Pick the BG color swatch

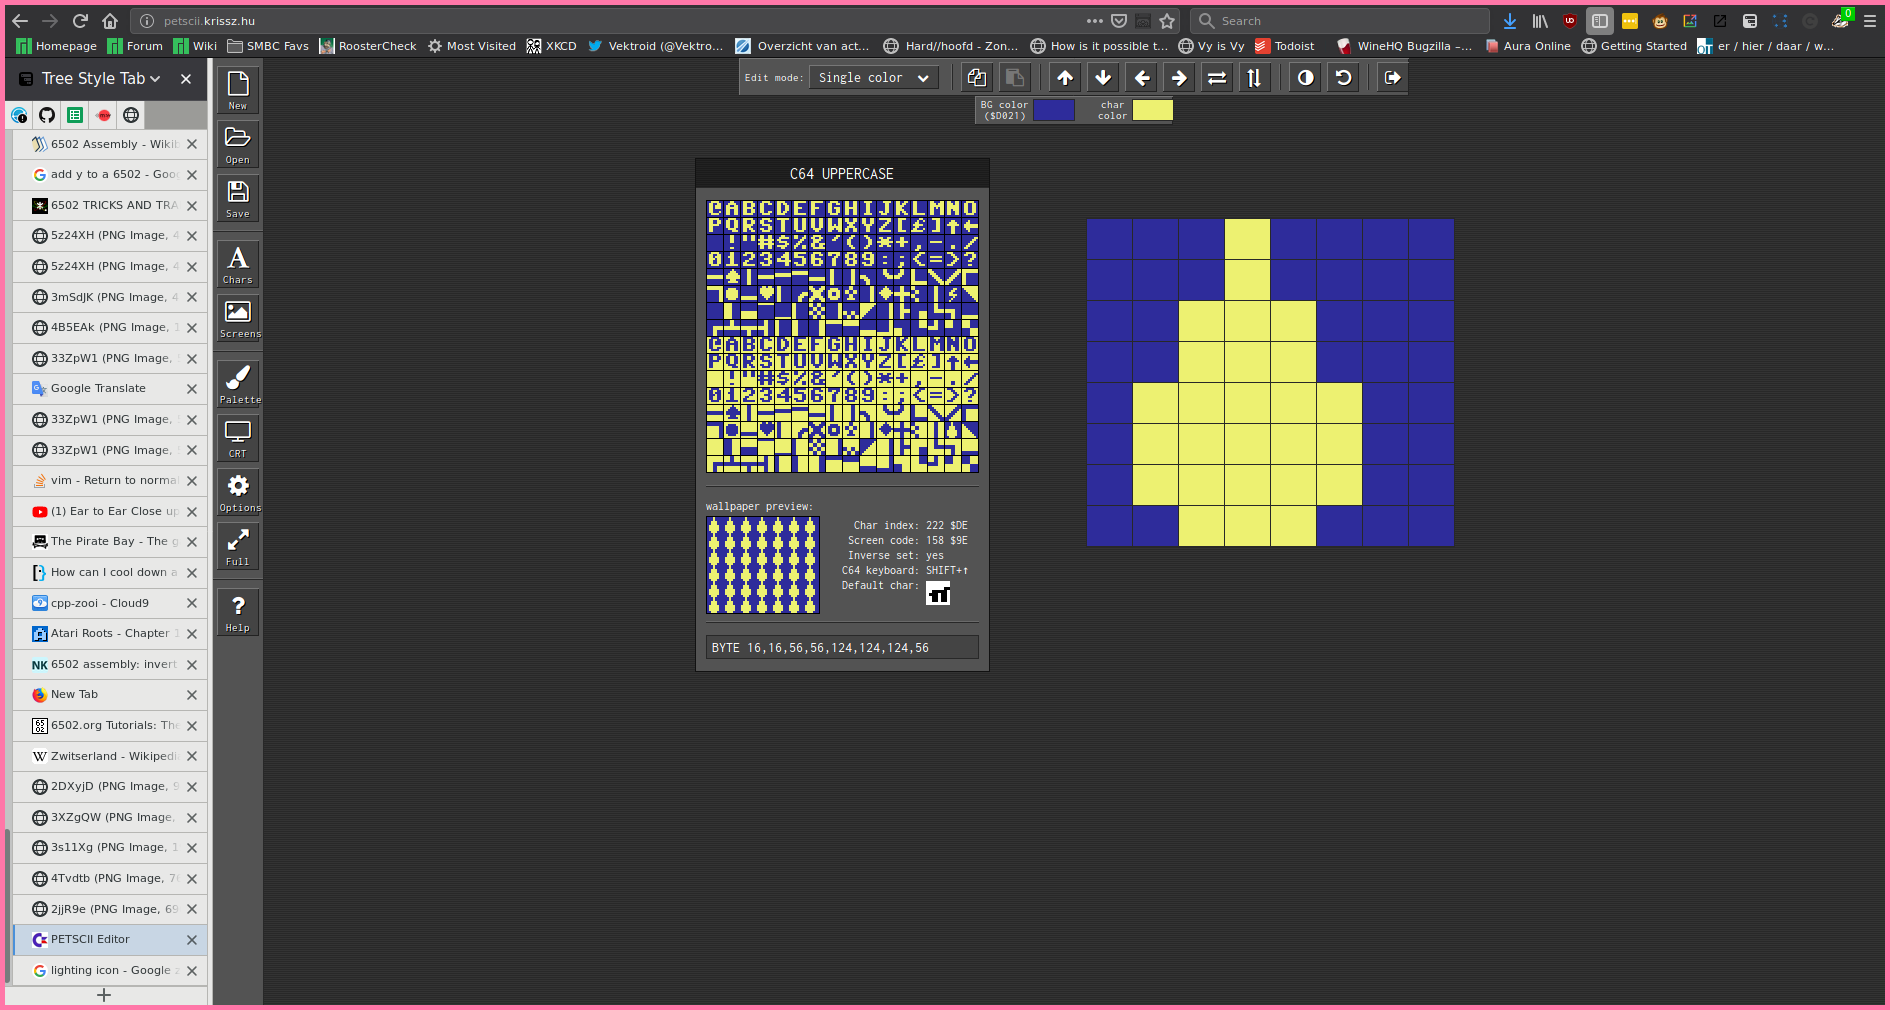pyautogui.click(x=1053, y=110)
